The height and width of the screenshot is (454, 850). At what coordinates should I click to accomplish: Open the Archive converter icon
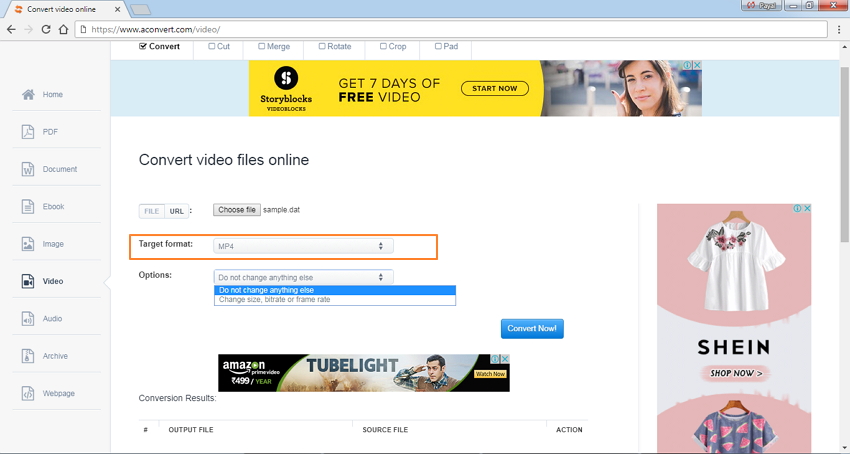[x=28, y=356]
